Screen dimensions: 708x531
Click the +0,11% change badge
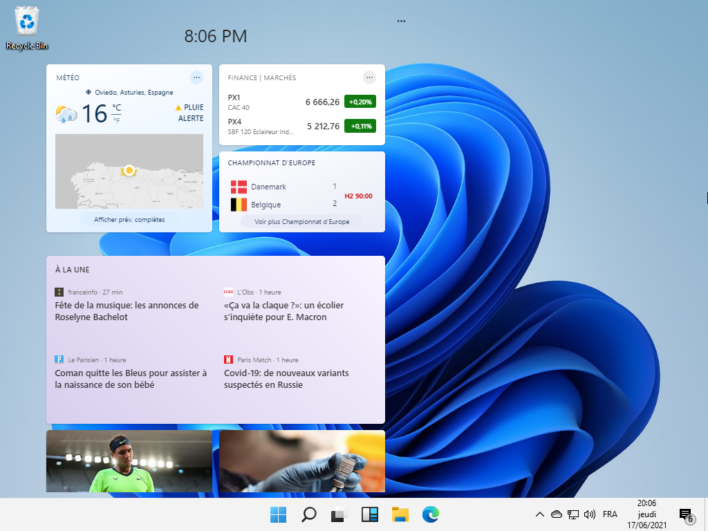point(360,126)
